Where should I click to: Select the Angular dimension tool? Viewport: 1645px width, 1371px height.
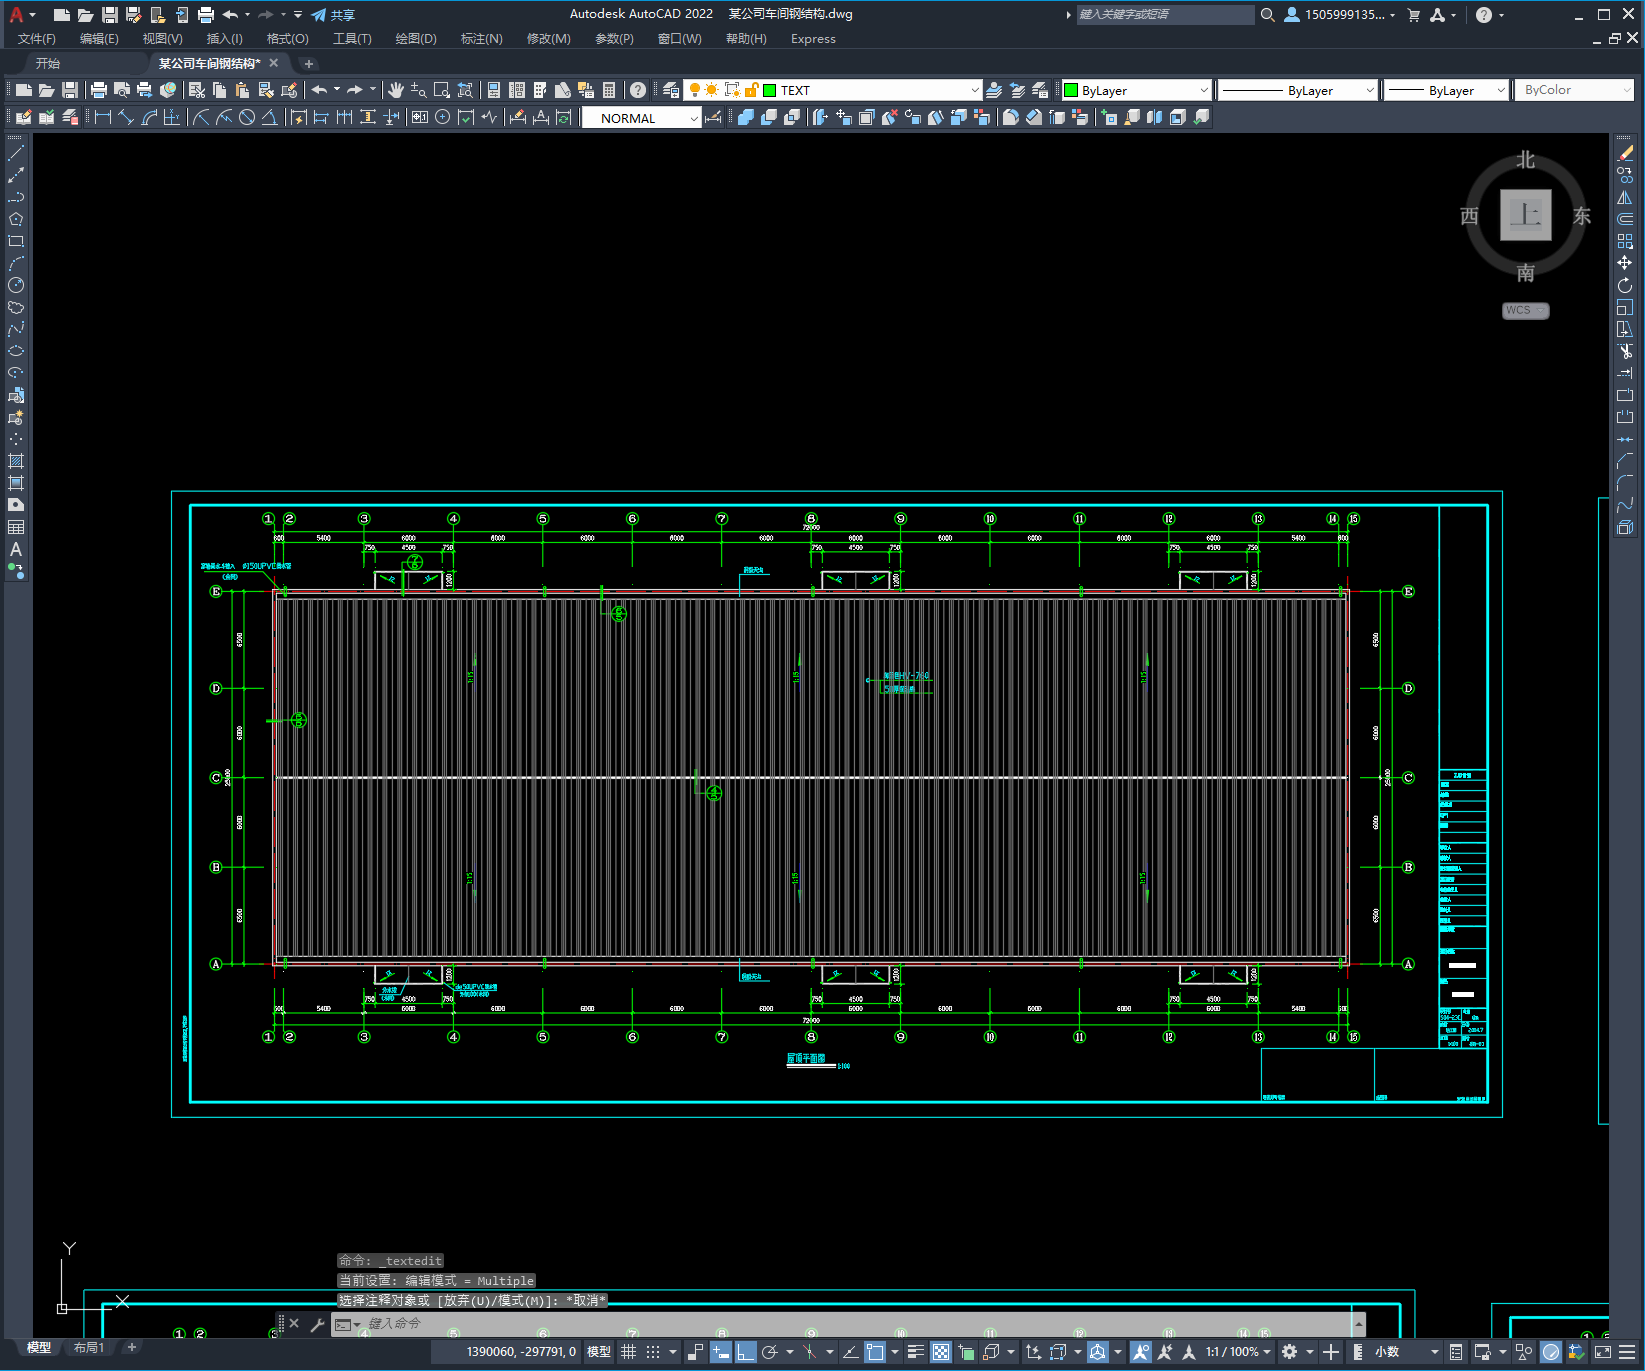pos(269,117)
